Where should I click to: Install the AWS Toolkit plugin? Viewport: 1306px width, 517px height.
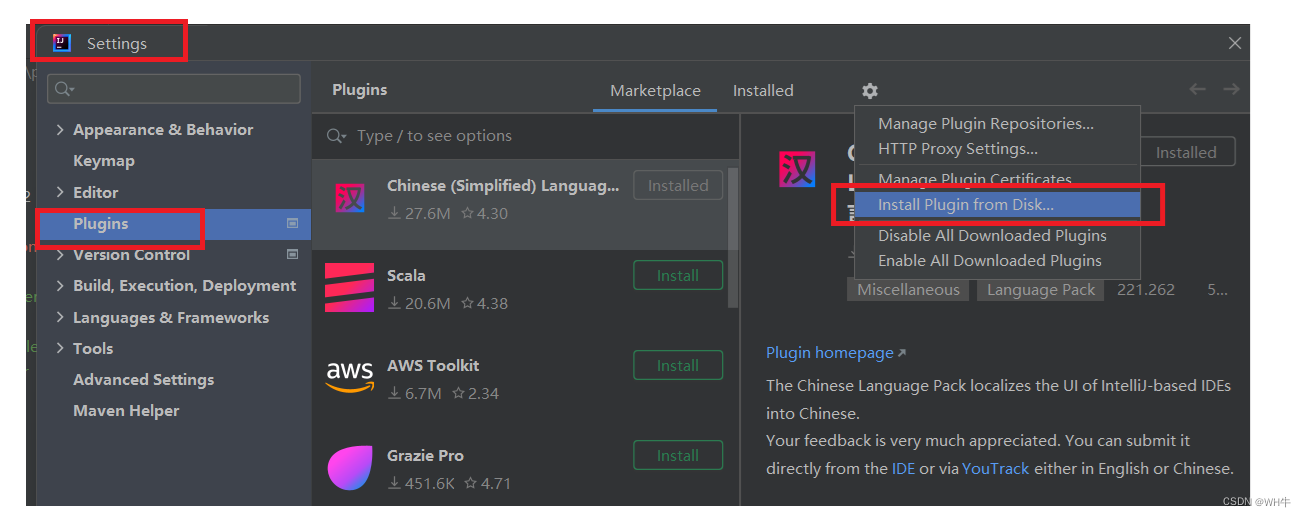tap(678, 365)
